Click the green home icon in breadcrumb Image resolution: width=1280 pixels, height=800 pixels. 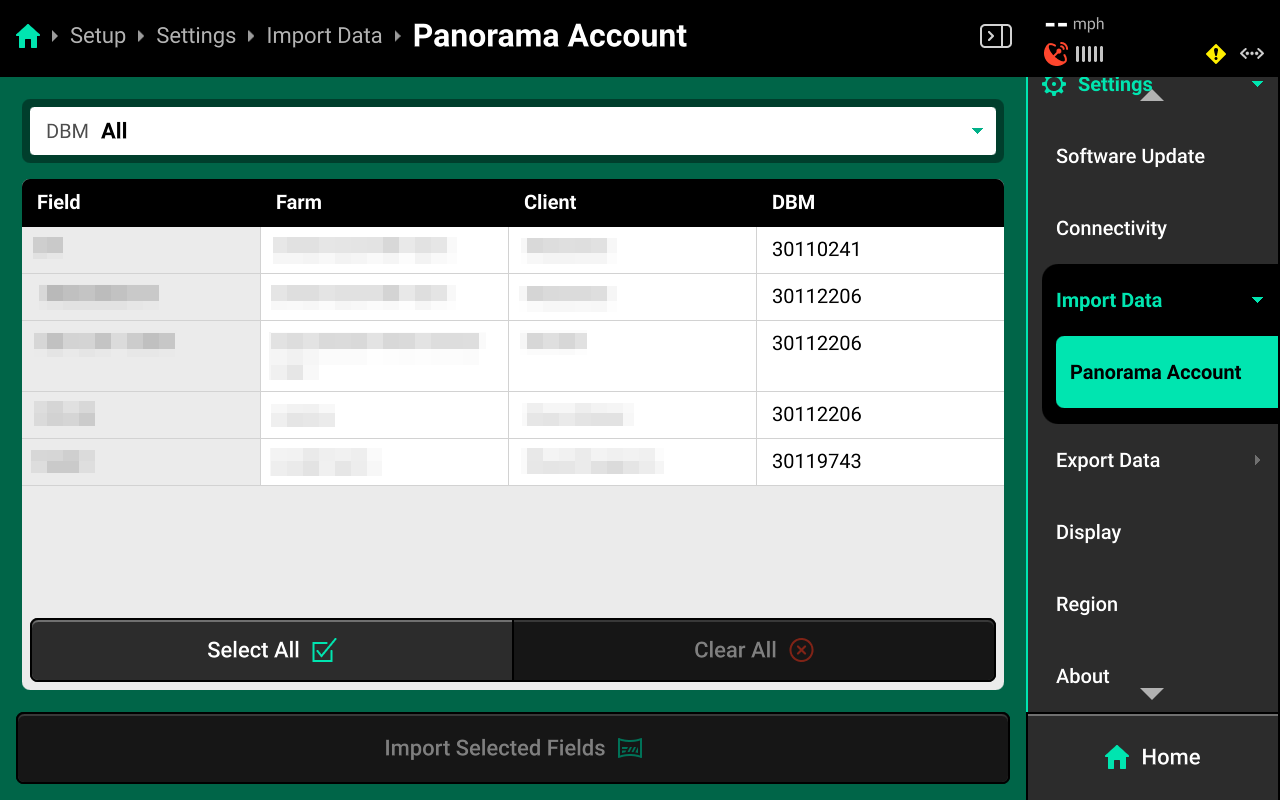(28, 37)
